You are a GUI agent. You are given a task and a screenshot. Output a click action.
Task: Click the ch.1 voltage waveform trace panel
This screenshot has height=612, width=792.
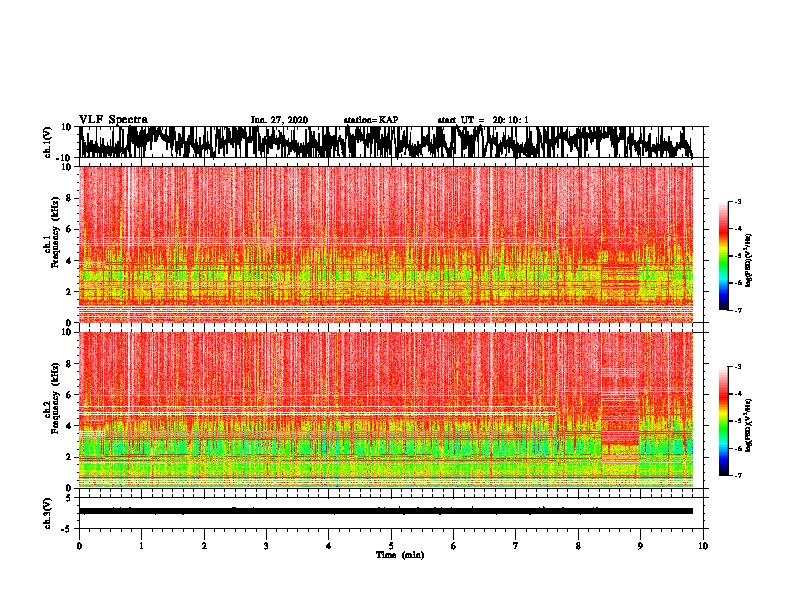[x=391, y=142]
